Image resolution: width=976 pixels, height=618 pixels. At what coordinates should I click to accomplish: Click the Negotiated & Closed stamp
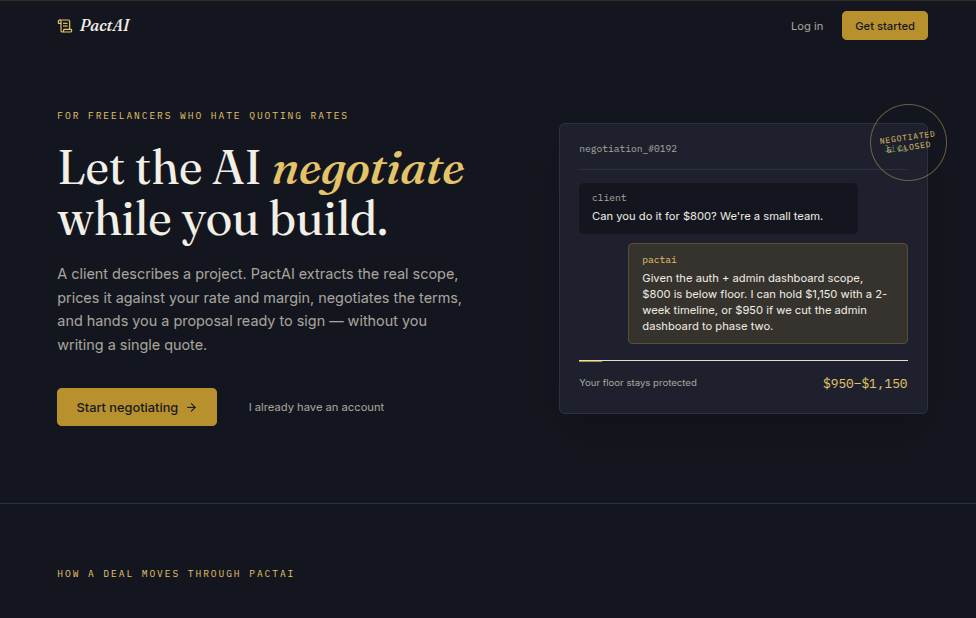coord(908,143)
